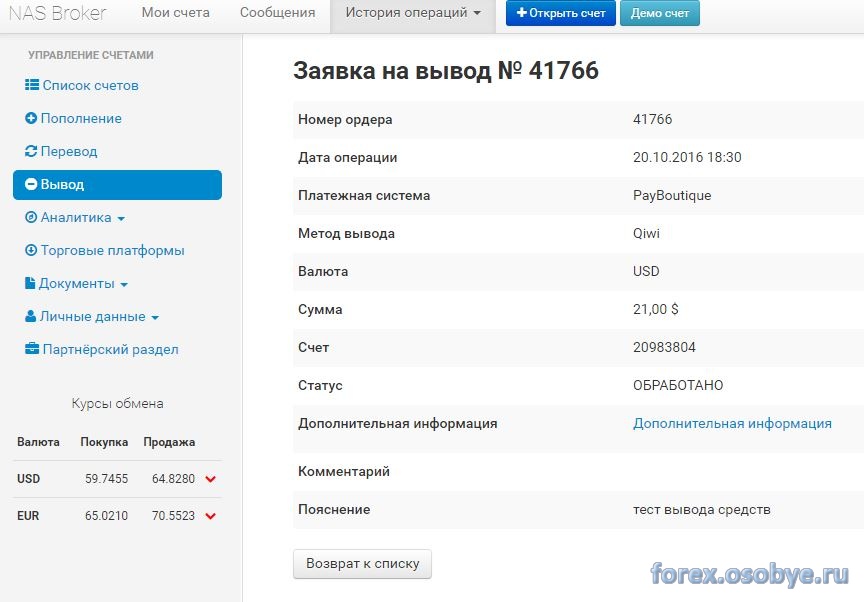Select the currency value USD in order table
Image resolution: width=864 pixels, height=602 pixels.
coord(646,272)
